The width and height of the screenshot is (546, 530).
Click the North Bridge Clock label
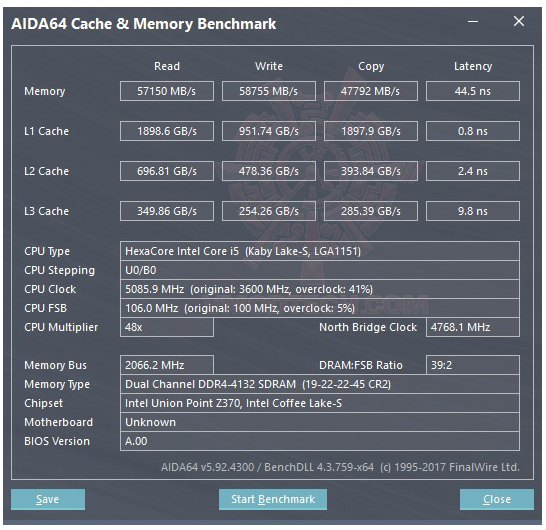(368, 327)
